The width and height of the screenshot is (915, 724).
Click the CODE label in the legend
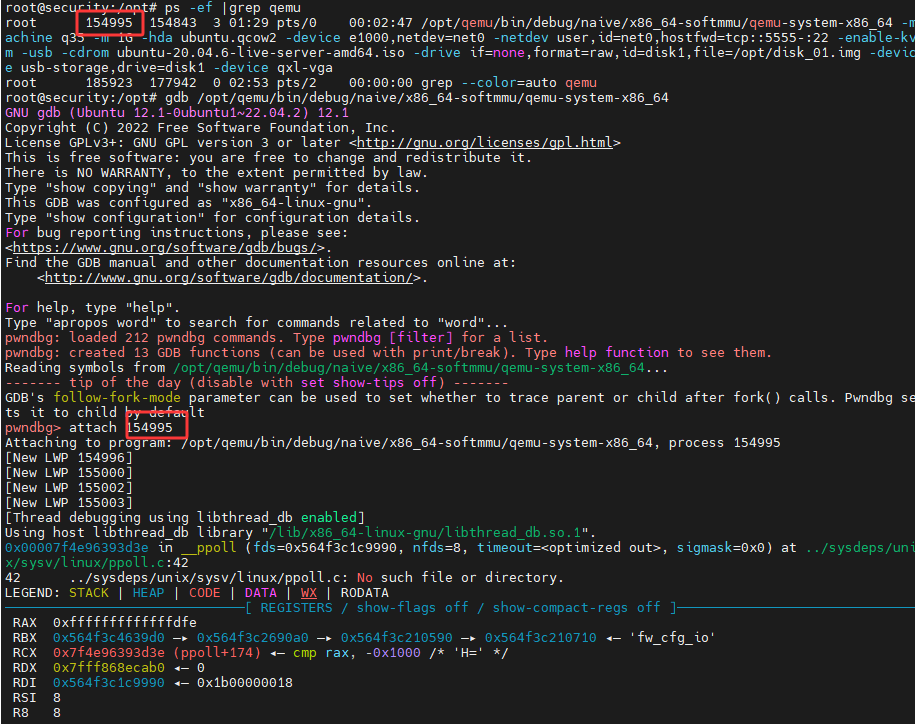[204, 592]
